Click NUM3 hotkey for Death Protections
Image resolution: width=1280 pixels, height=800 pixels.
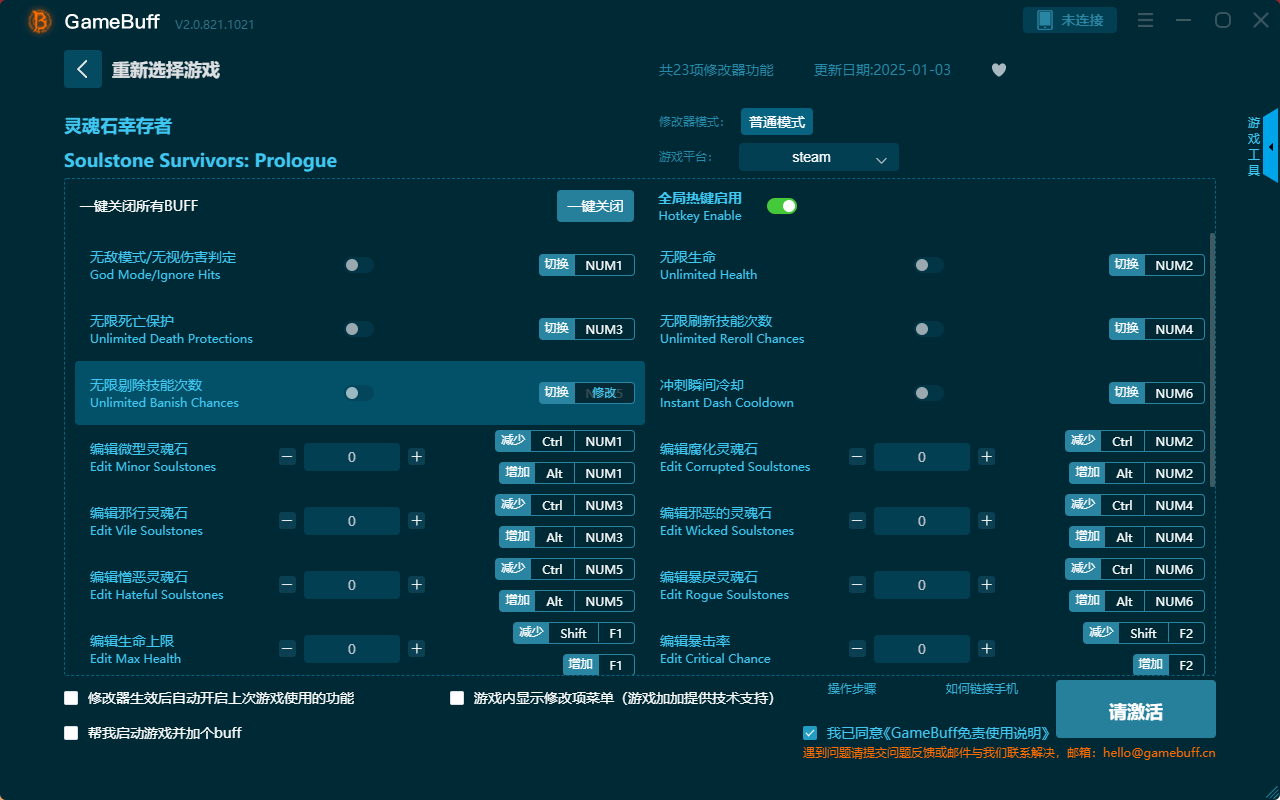(604, 329)
